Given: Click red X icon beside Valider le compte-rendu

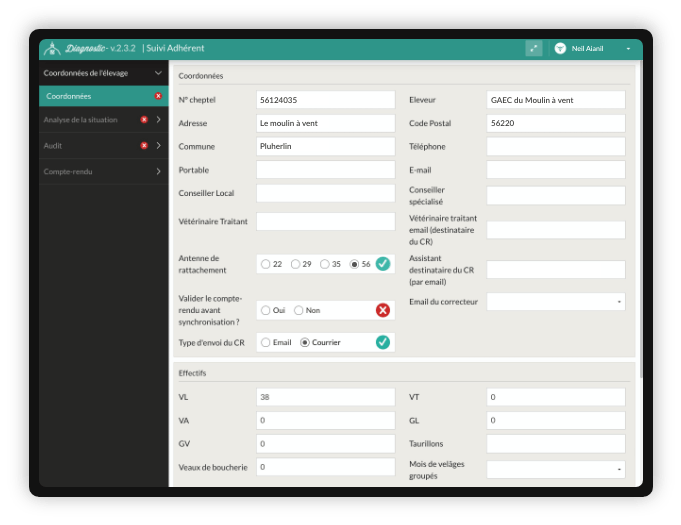Looking at the screenshot, I should tap(382, 310).
